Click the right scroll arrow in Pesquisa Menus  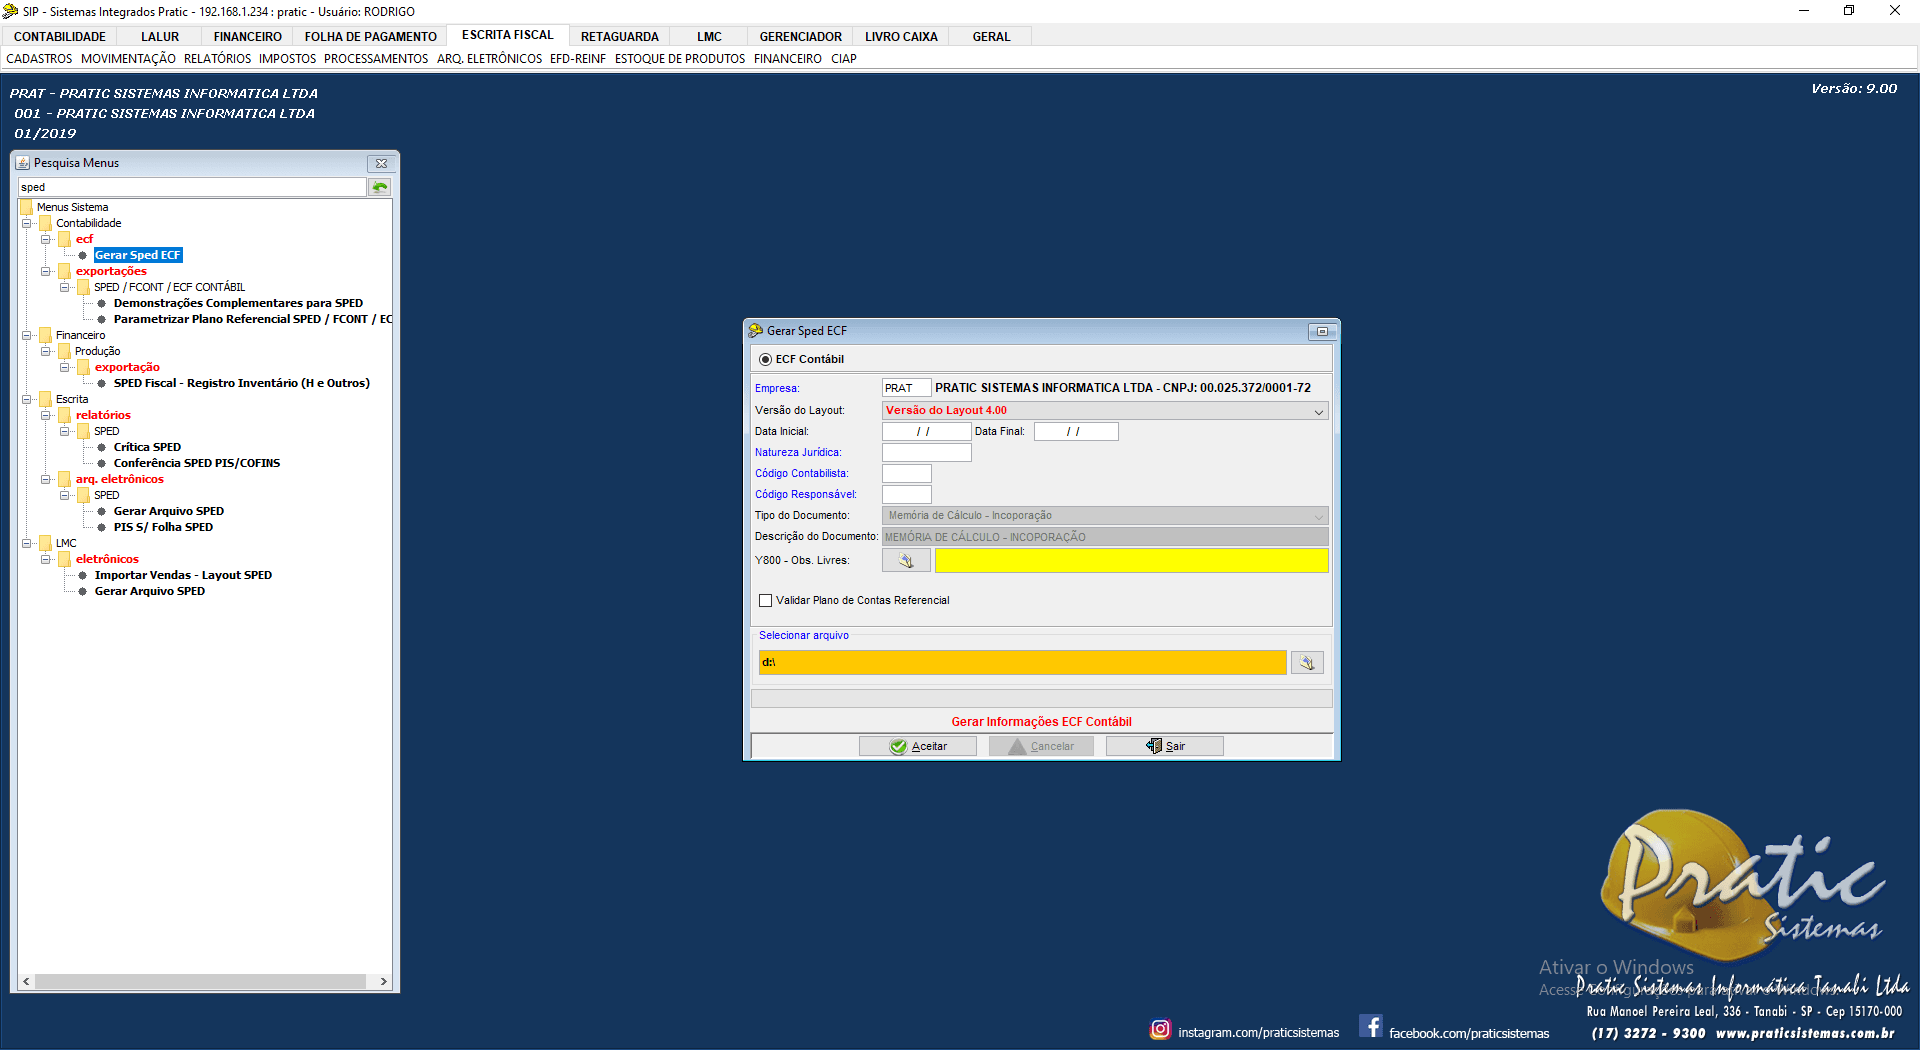pyautogui.click(x=384, y=982)
